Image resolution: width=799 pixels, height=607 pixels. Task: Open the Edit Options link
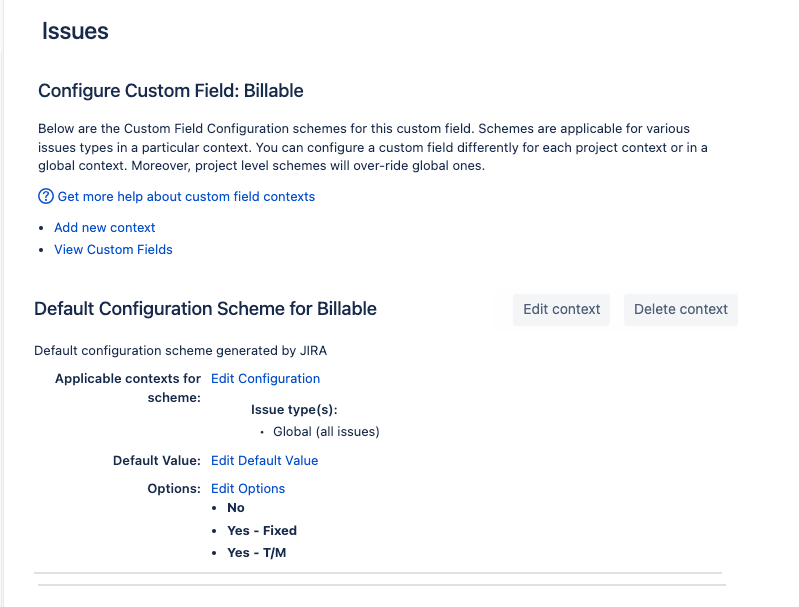click(x=248, y=489)
